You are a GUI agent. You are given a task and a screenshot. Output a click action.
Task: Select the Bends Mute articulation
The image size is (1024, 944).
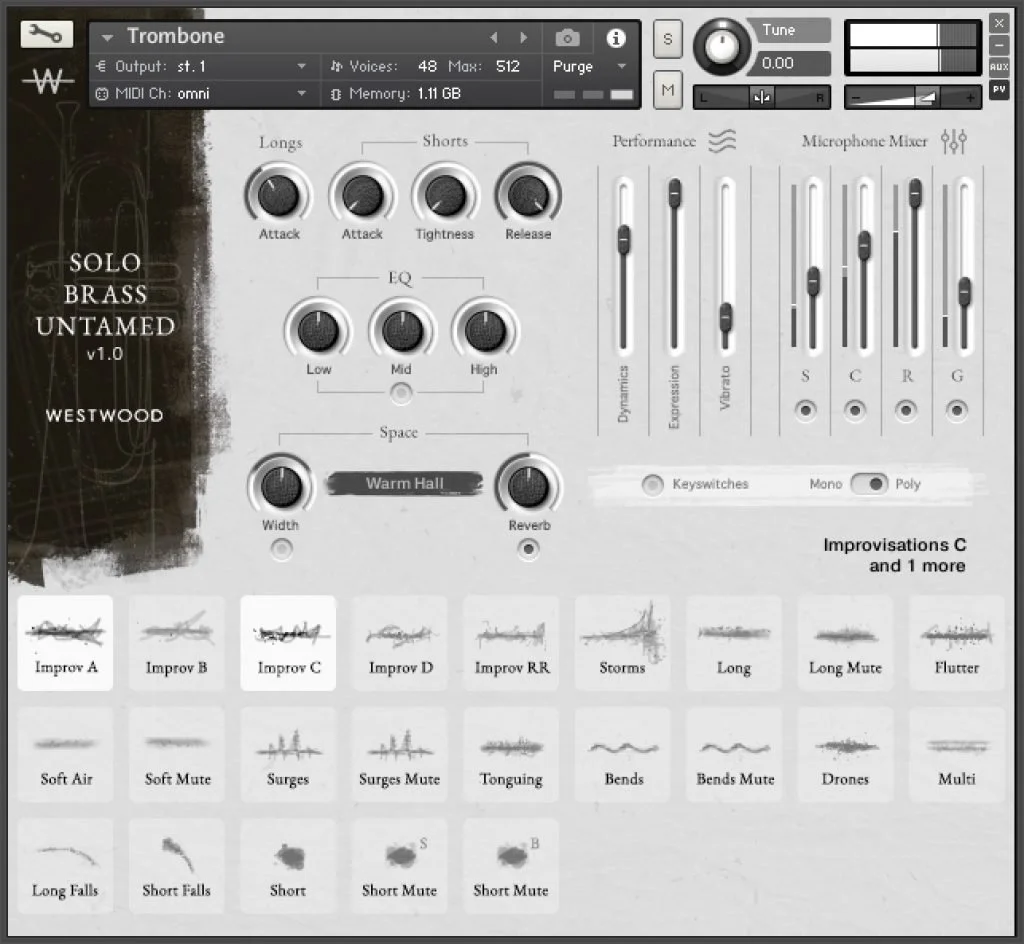(x=734, y=755)
